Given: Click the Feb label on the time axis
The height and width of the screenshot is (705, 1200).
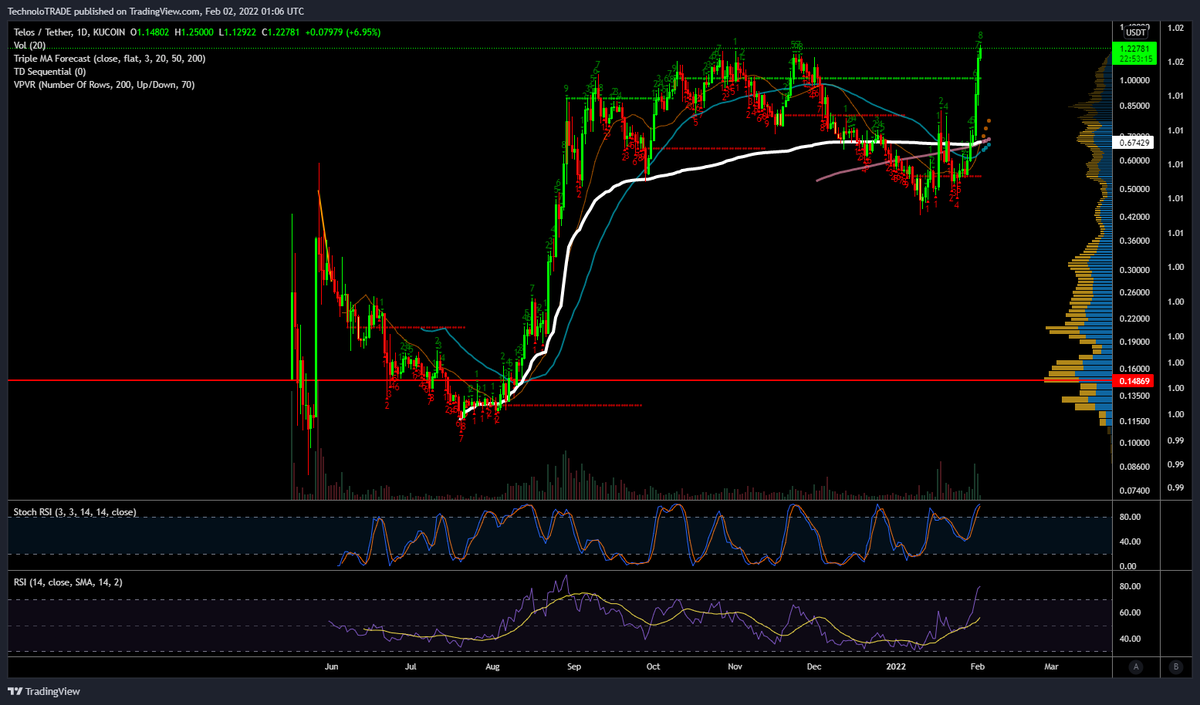Looking at the screenshot, I should (x=976, y=666).
